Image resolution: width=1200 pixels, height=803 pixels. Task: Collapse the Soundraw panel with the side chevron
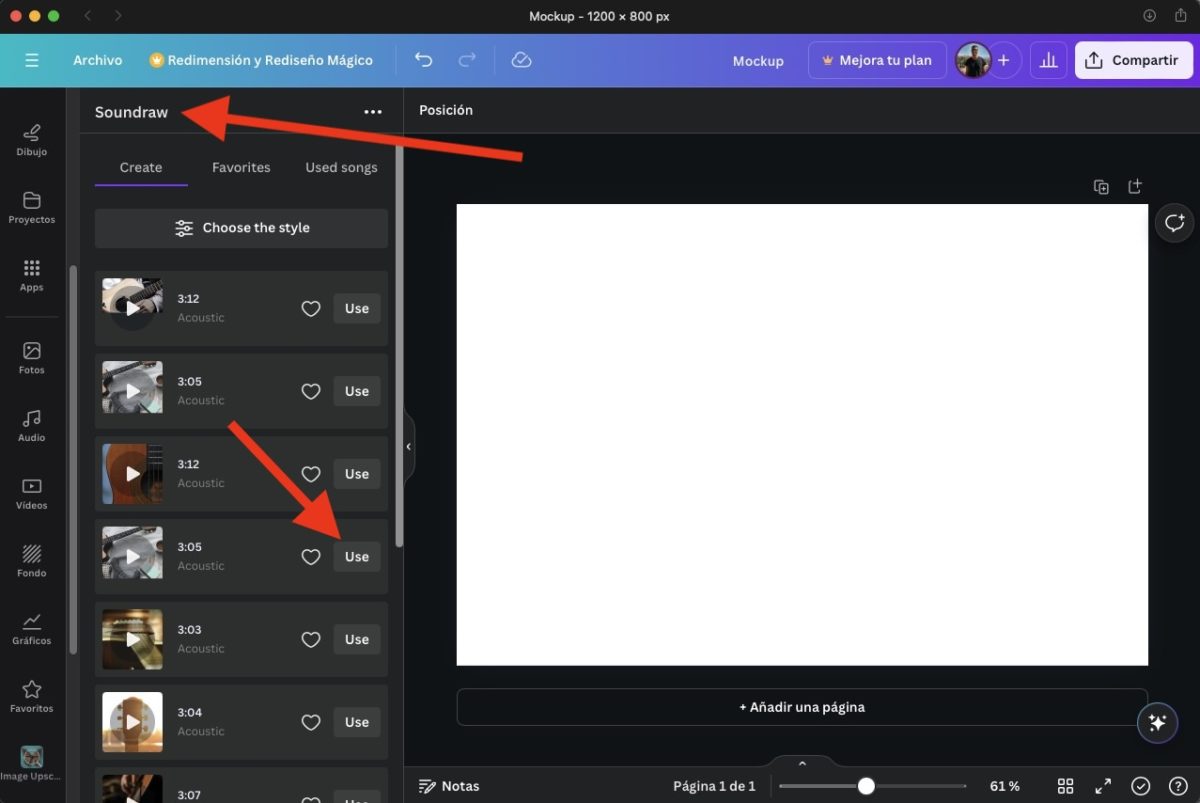pos(408,446)
